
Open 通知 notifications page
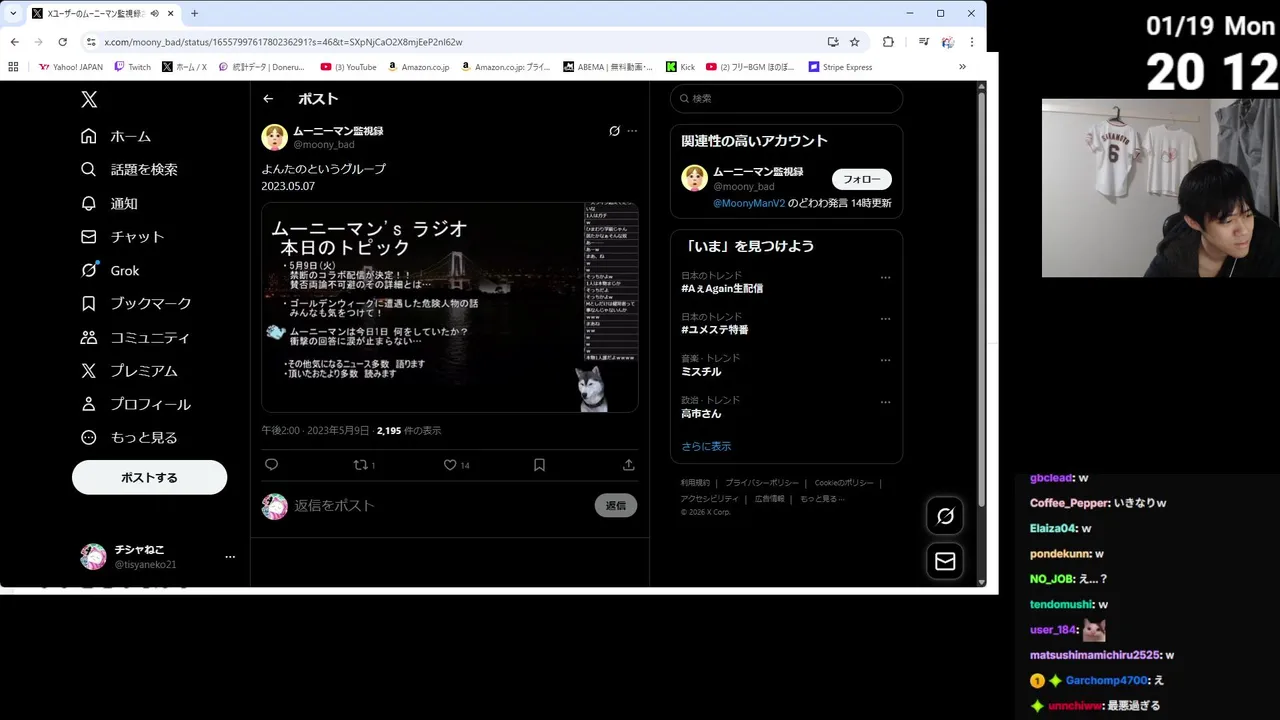tap(109, 203)
